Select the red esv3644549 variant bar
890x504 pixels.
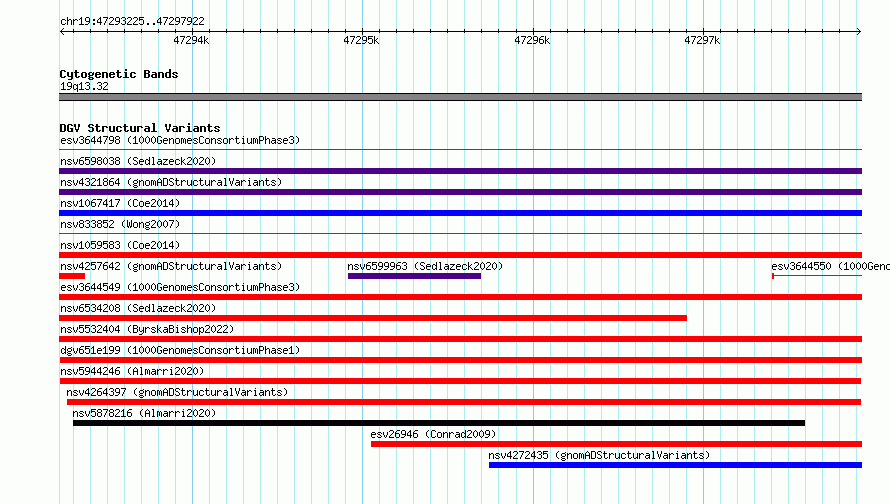click(x=460, y=297)
